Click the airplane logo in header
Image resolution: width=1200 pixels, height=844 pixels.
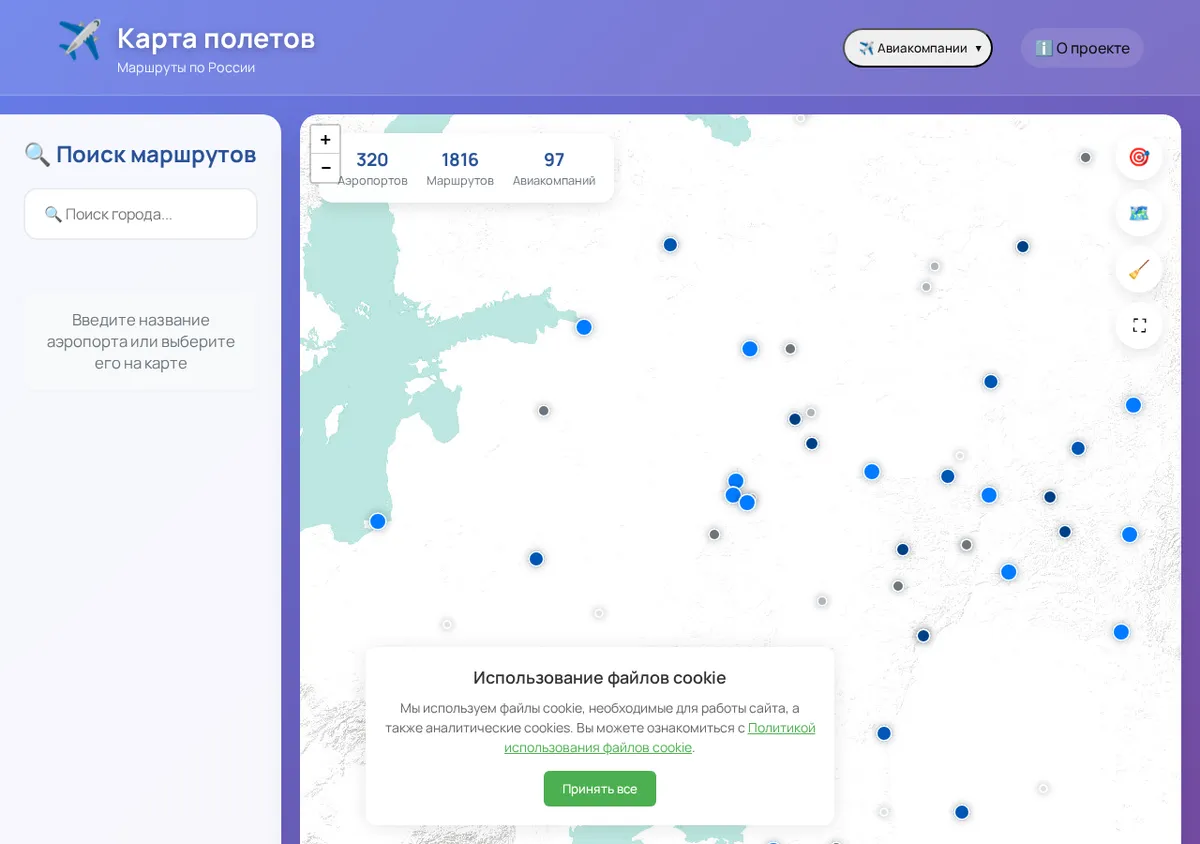[79, 41]
